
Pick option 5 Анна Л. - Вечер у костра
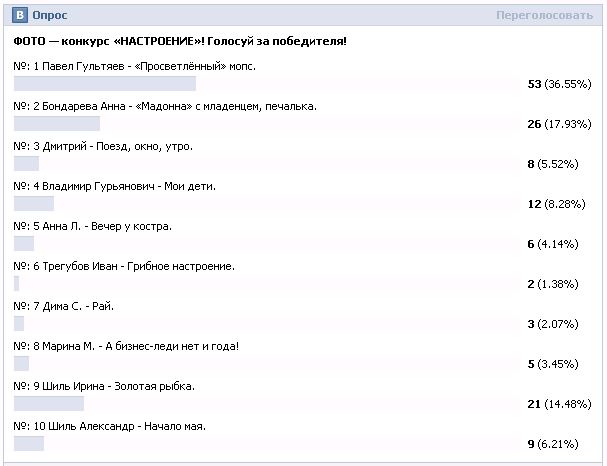point(93,226)
